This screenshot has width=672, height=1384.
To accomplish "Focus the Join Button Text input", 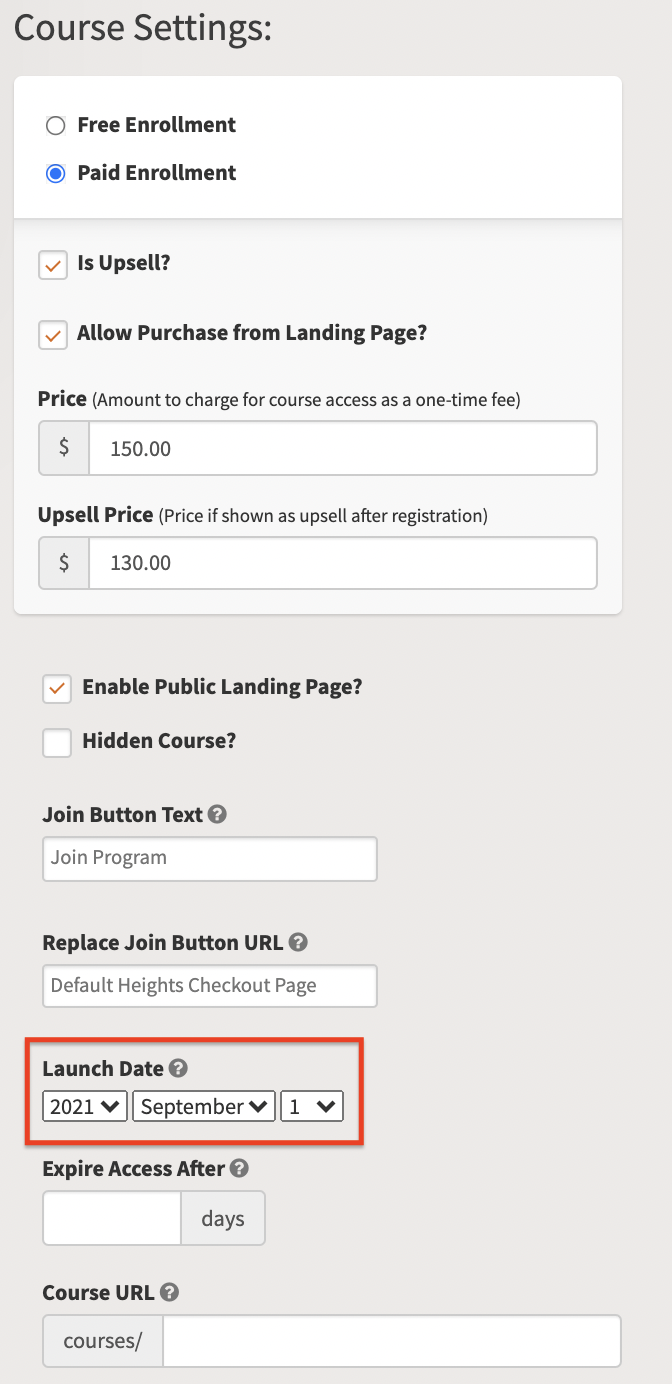I will tap(210, 859).
